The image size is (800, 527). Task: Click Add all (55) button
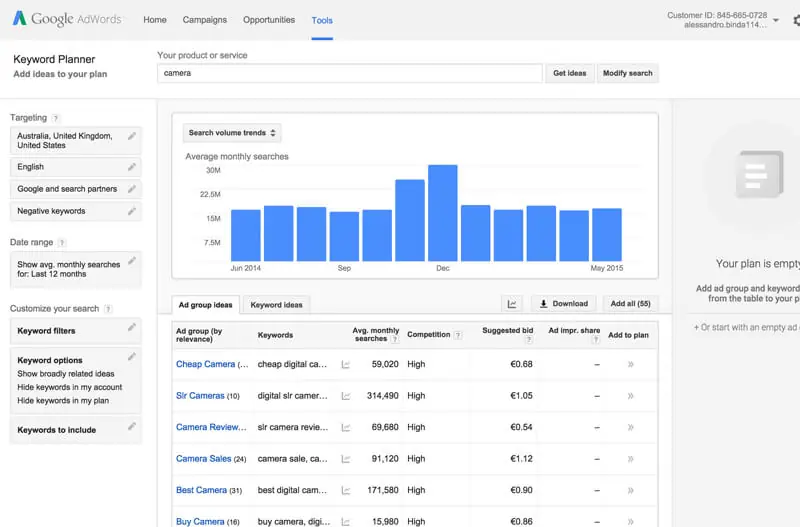(631, 304)
